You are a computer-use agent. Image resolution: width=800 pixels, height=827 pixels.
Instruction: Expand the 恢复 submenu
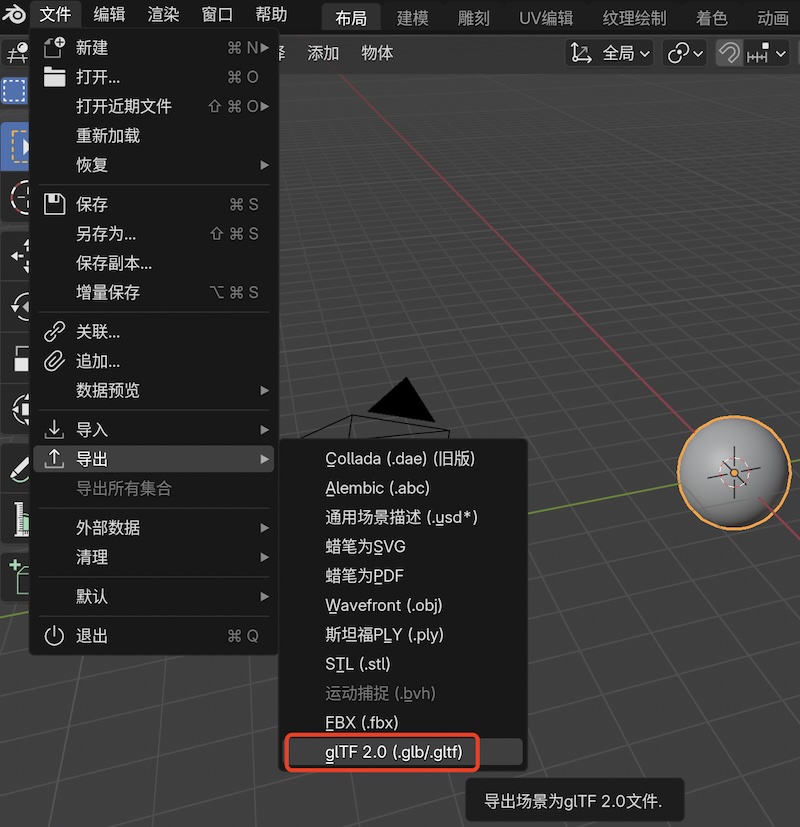point(153,165)
